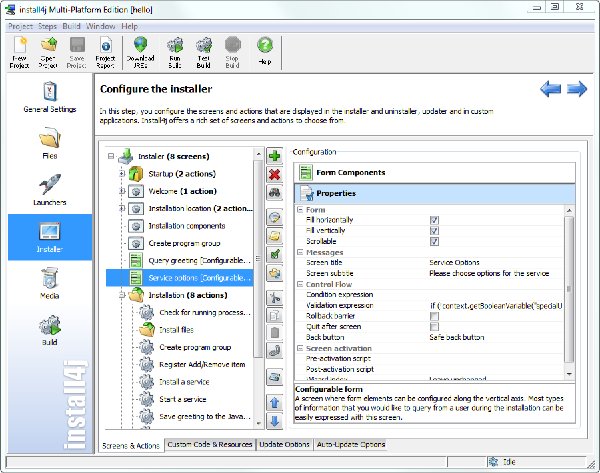Go to previous step with left arrow
This screenshot has height=473, width=600.
pos(550,89)
